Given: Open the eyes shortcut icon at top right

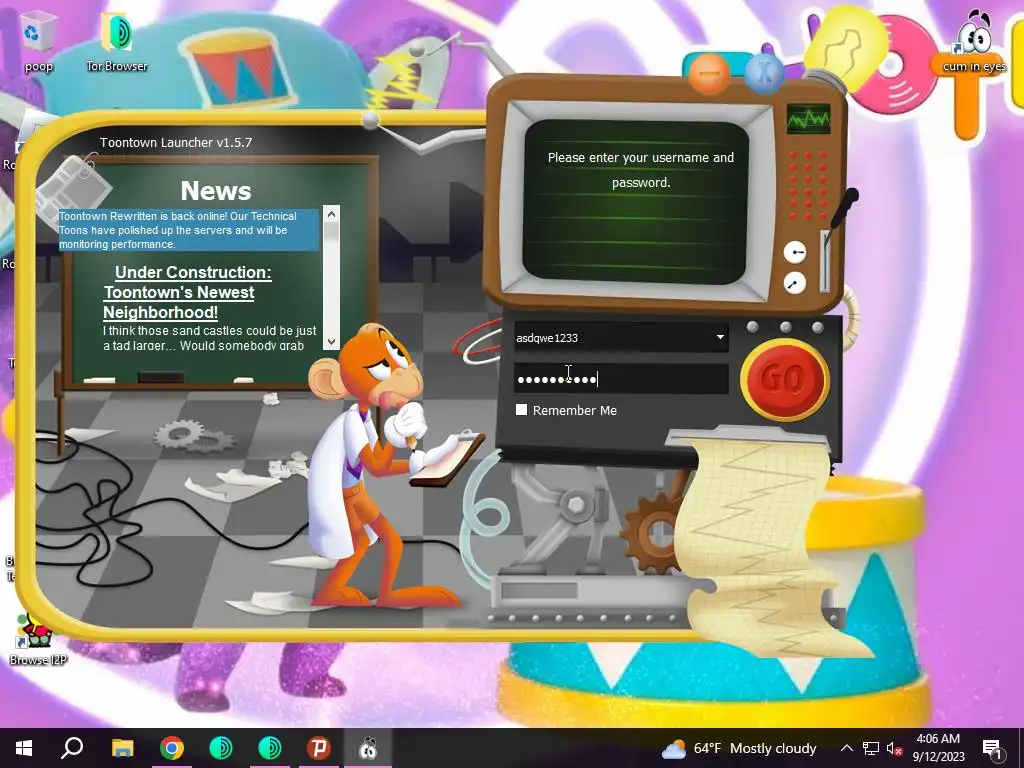Looking at the screenshot, I should tap(974, 41).
